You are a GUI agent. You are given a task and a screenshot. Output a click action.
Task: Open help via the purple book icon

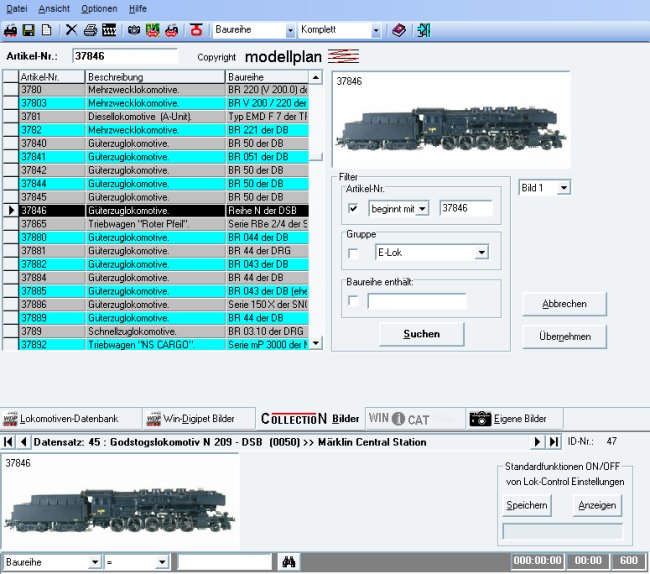(399, 30)
